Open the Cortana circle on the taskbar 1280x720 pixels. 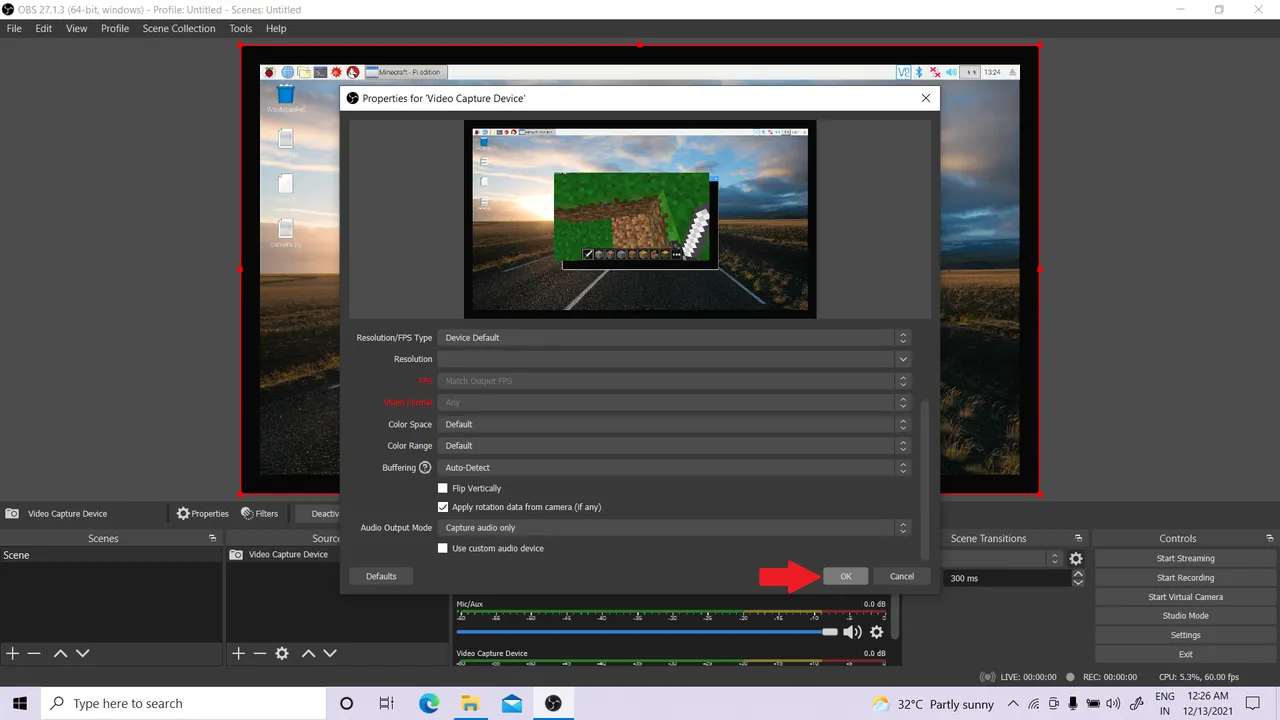[x=346, y=703]
